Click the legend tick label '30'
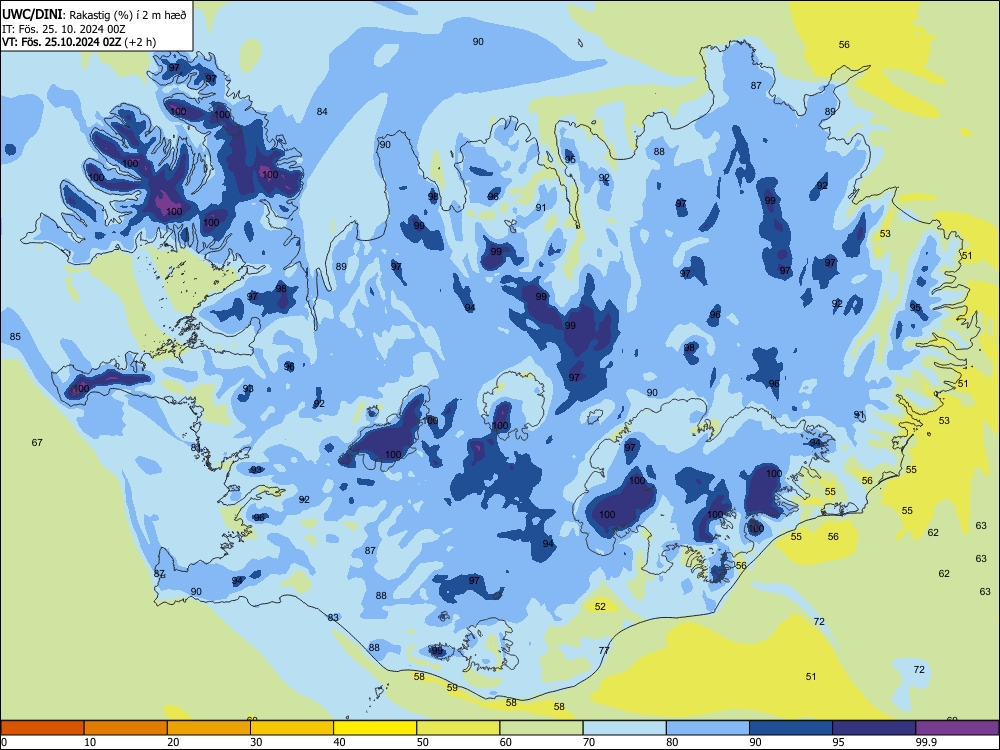 pyautogui.click(x=256, y=742)
